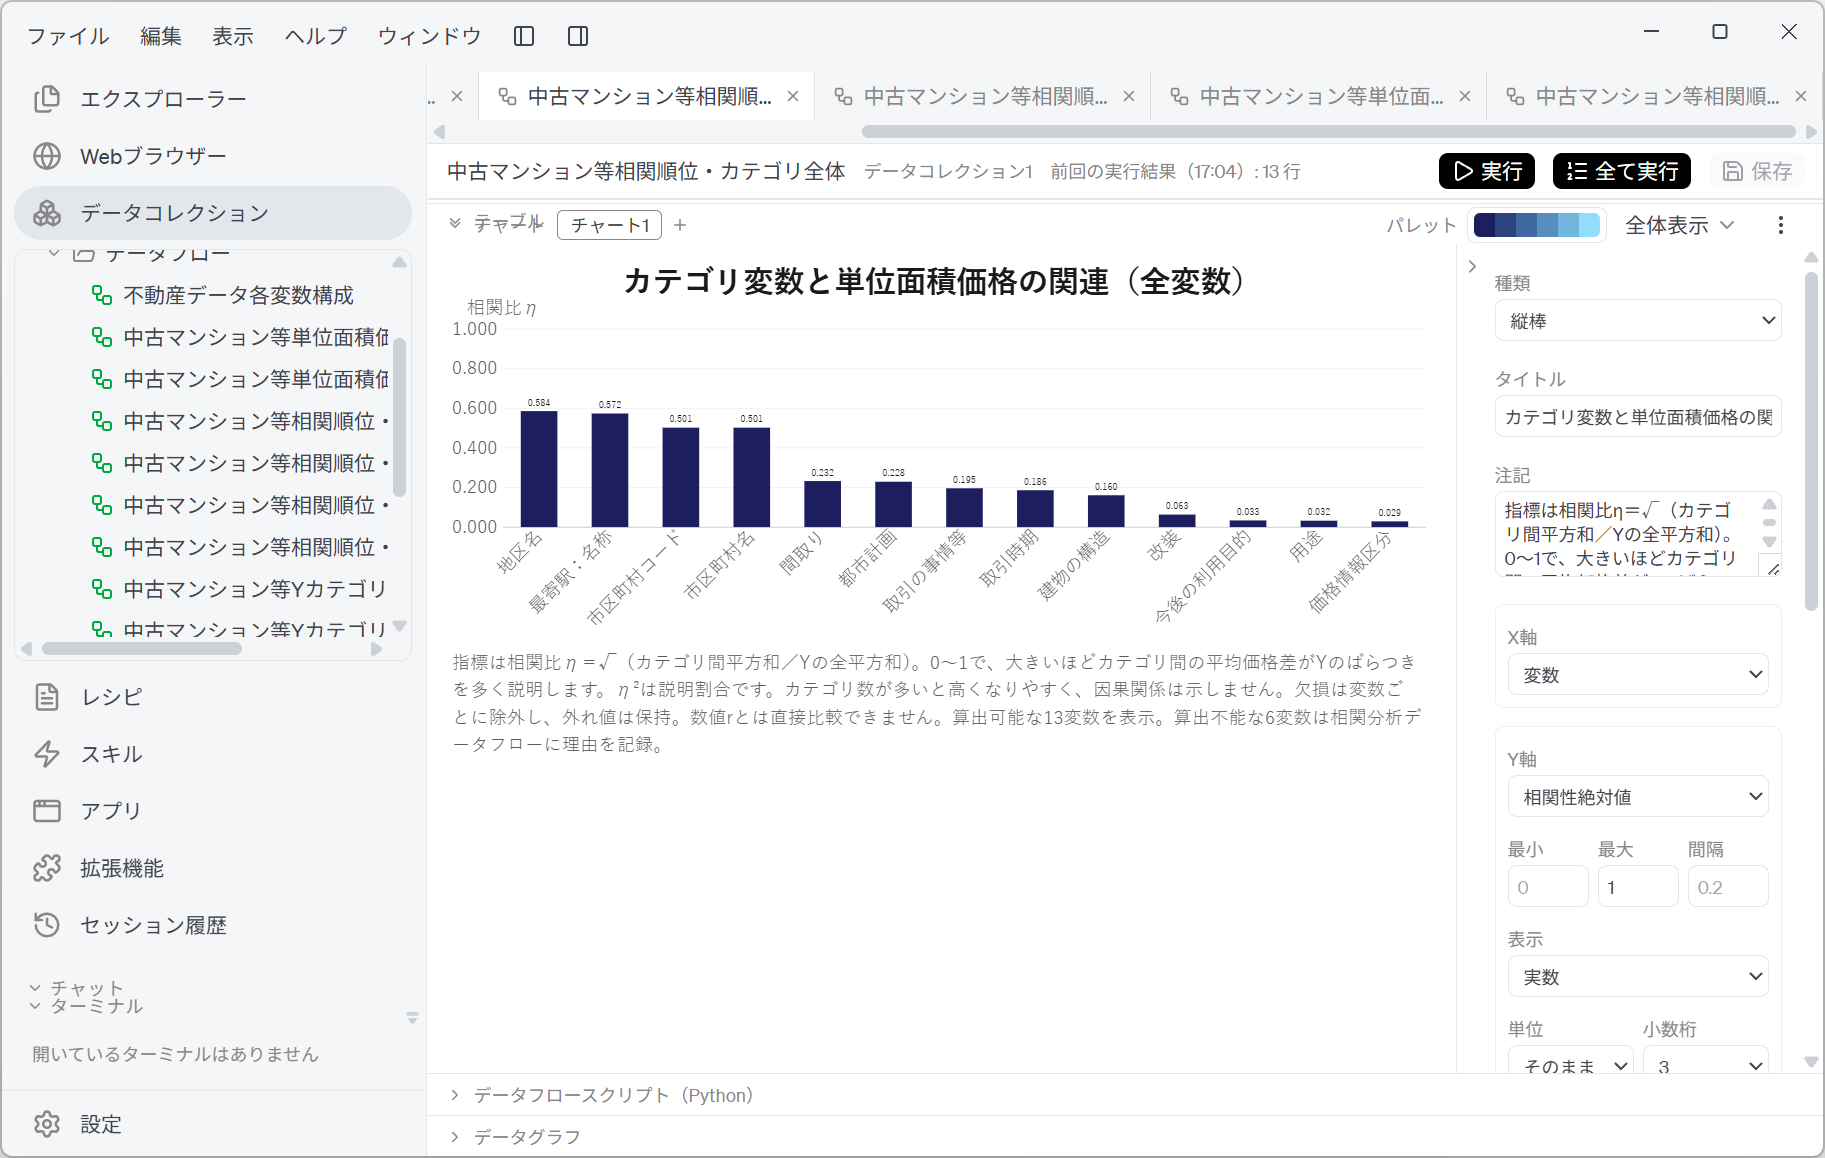Collapse the chart settings panel arrow
Image resolution: width=1825 pixels, height=1158 pixels.
point(1472,266)
